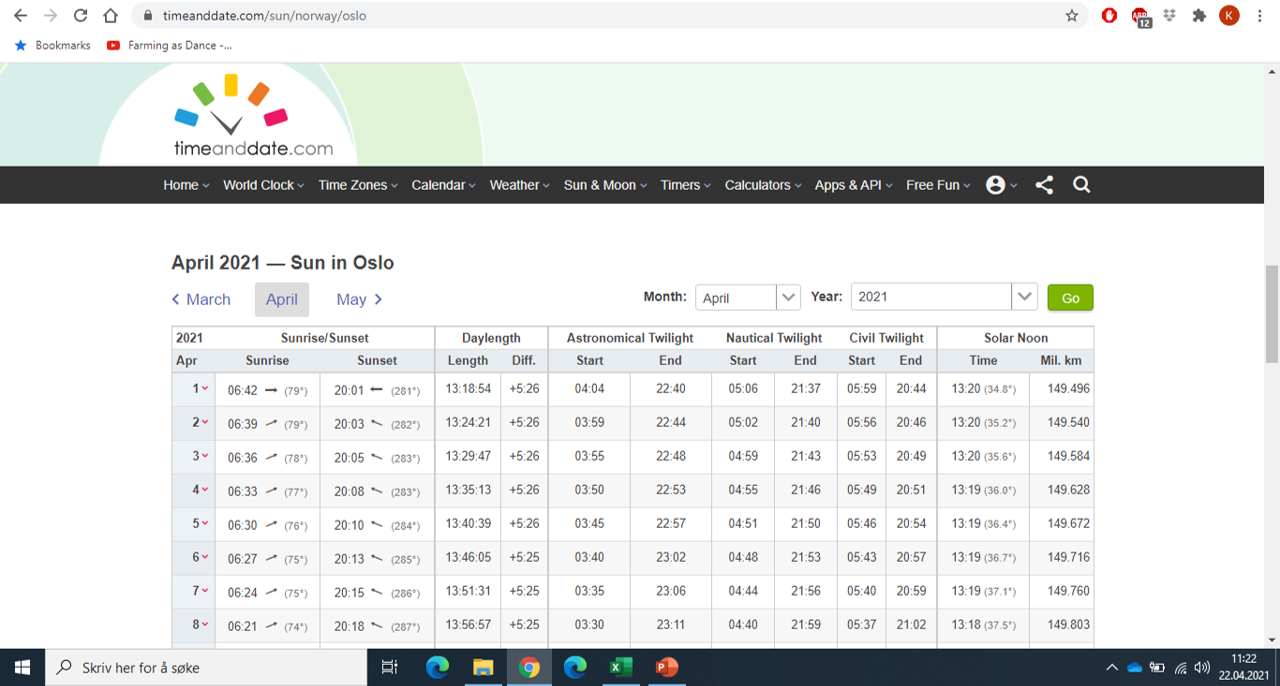Select the April month tab
The width and height of the screenshot is (1280, 686).
[281, 299]
